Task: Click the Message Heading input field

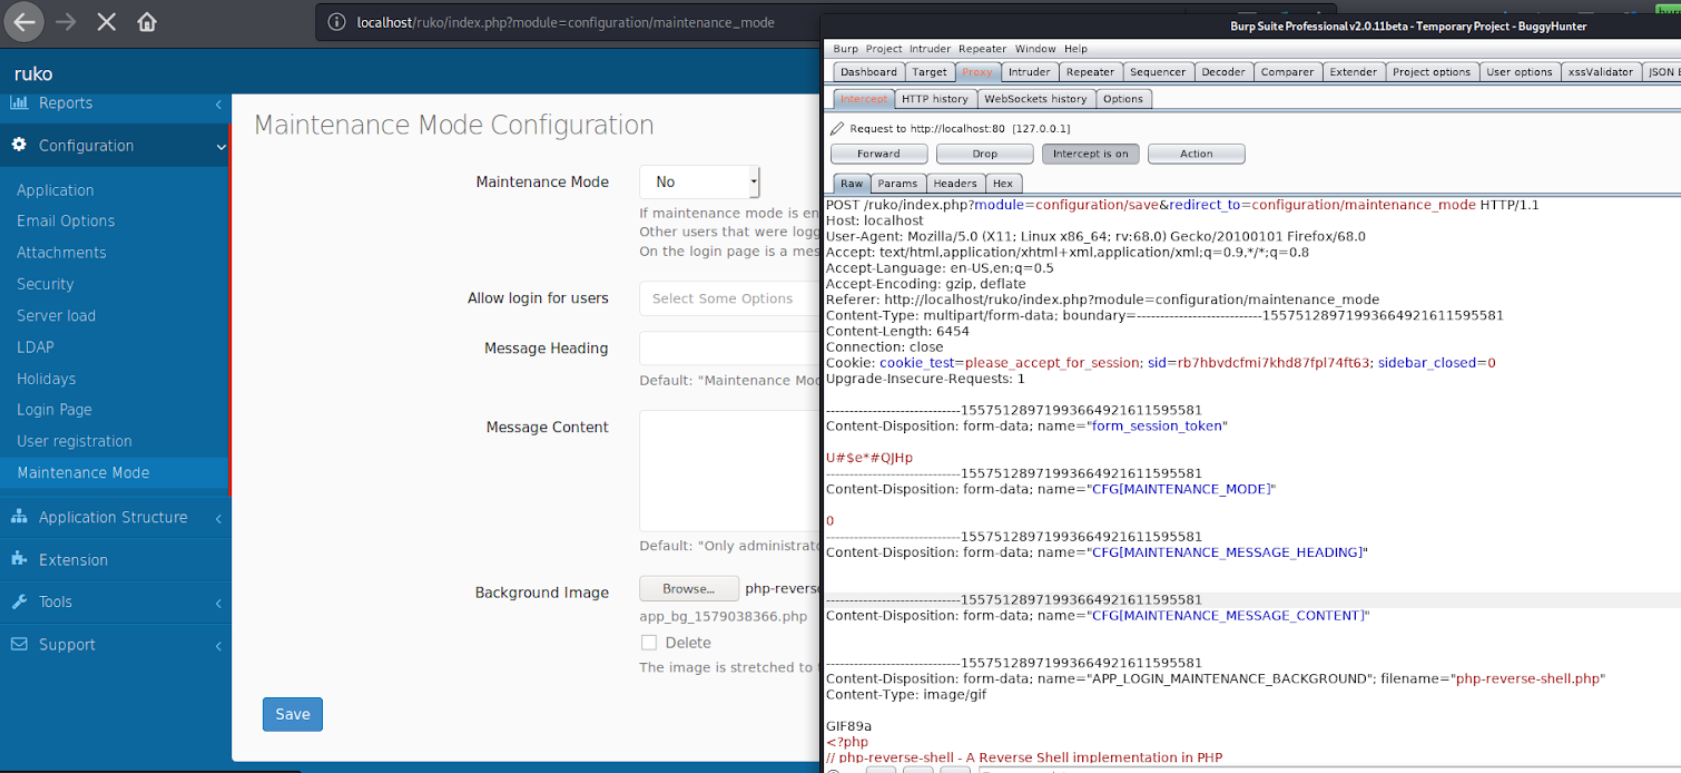Action: [730, 348]
